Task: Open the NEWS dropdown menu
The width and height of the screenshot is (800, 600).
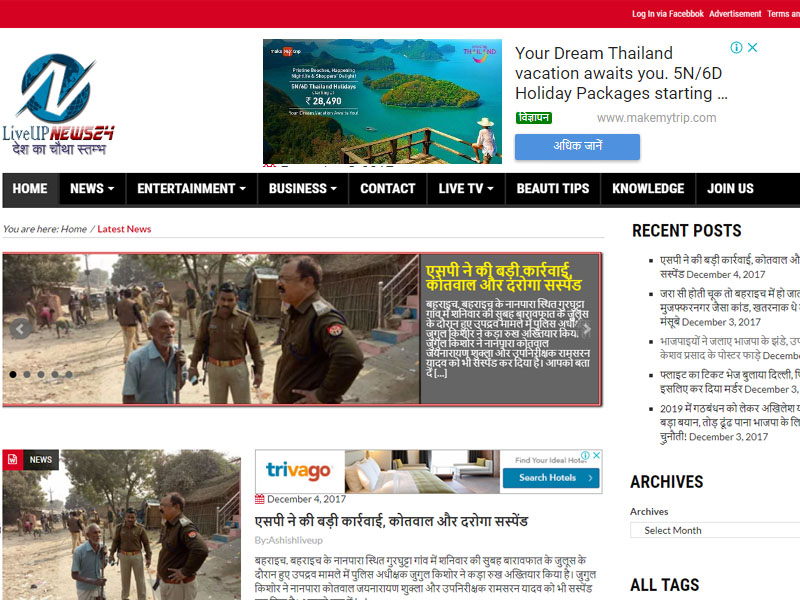Action: coord(91,189)
